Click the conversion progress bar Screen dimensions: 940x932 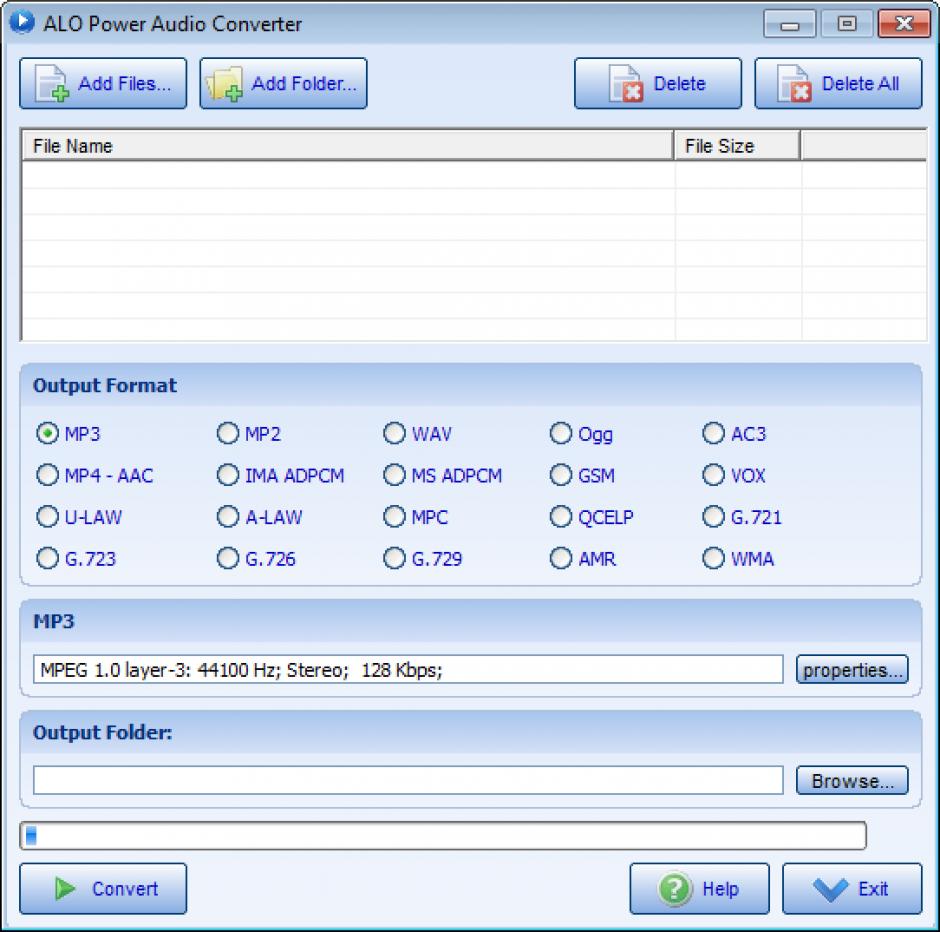coord(443,836)
